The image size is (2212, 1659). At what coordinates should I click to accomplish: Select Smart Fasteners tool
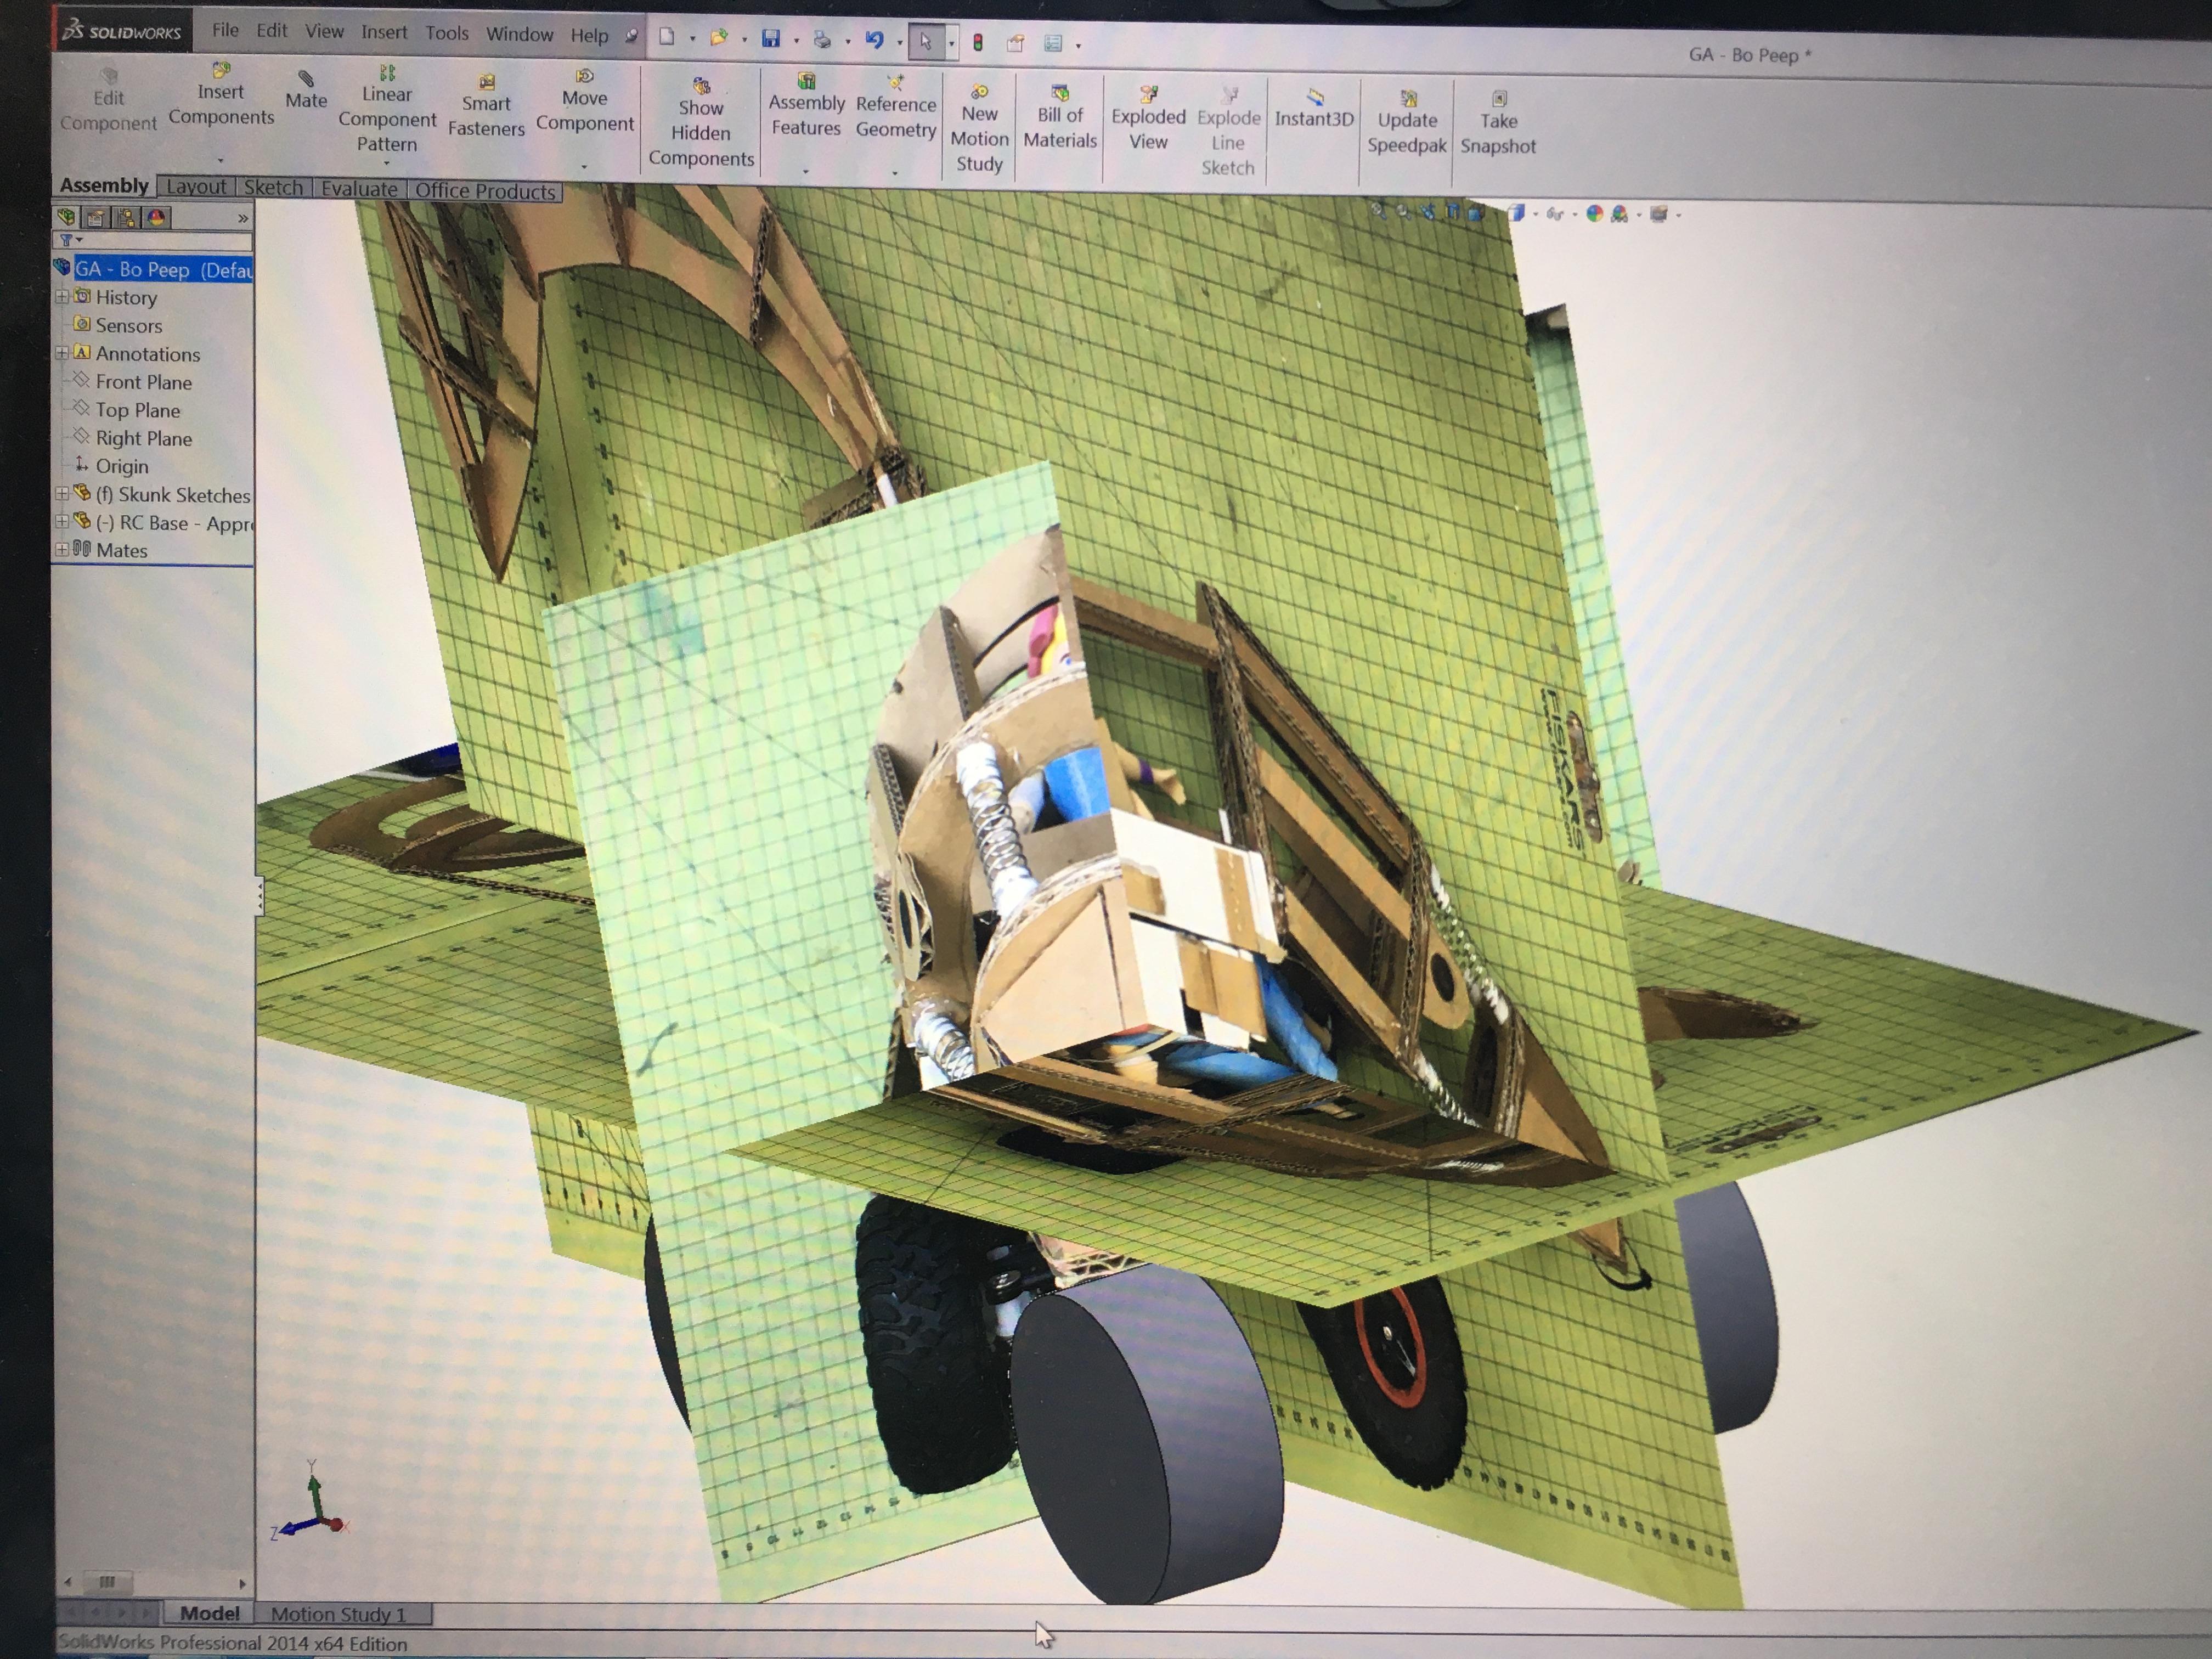point(486,83)
